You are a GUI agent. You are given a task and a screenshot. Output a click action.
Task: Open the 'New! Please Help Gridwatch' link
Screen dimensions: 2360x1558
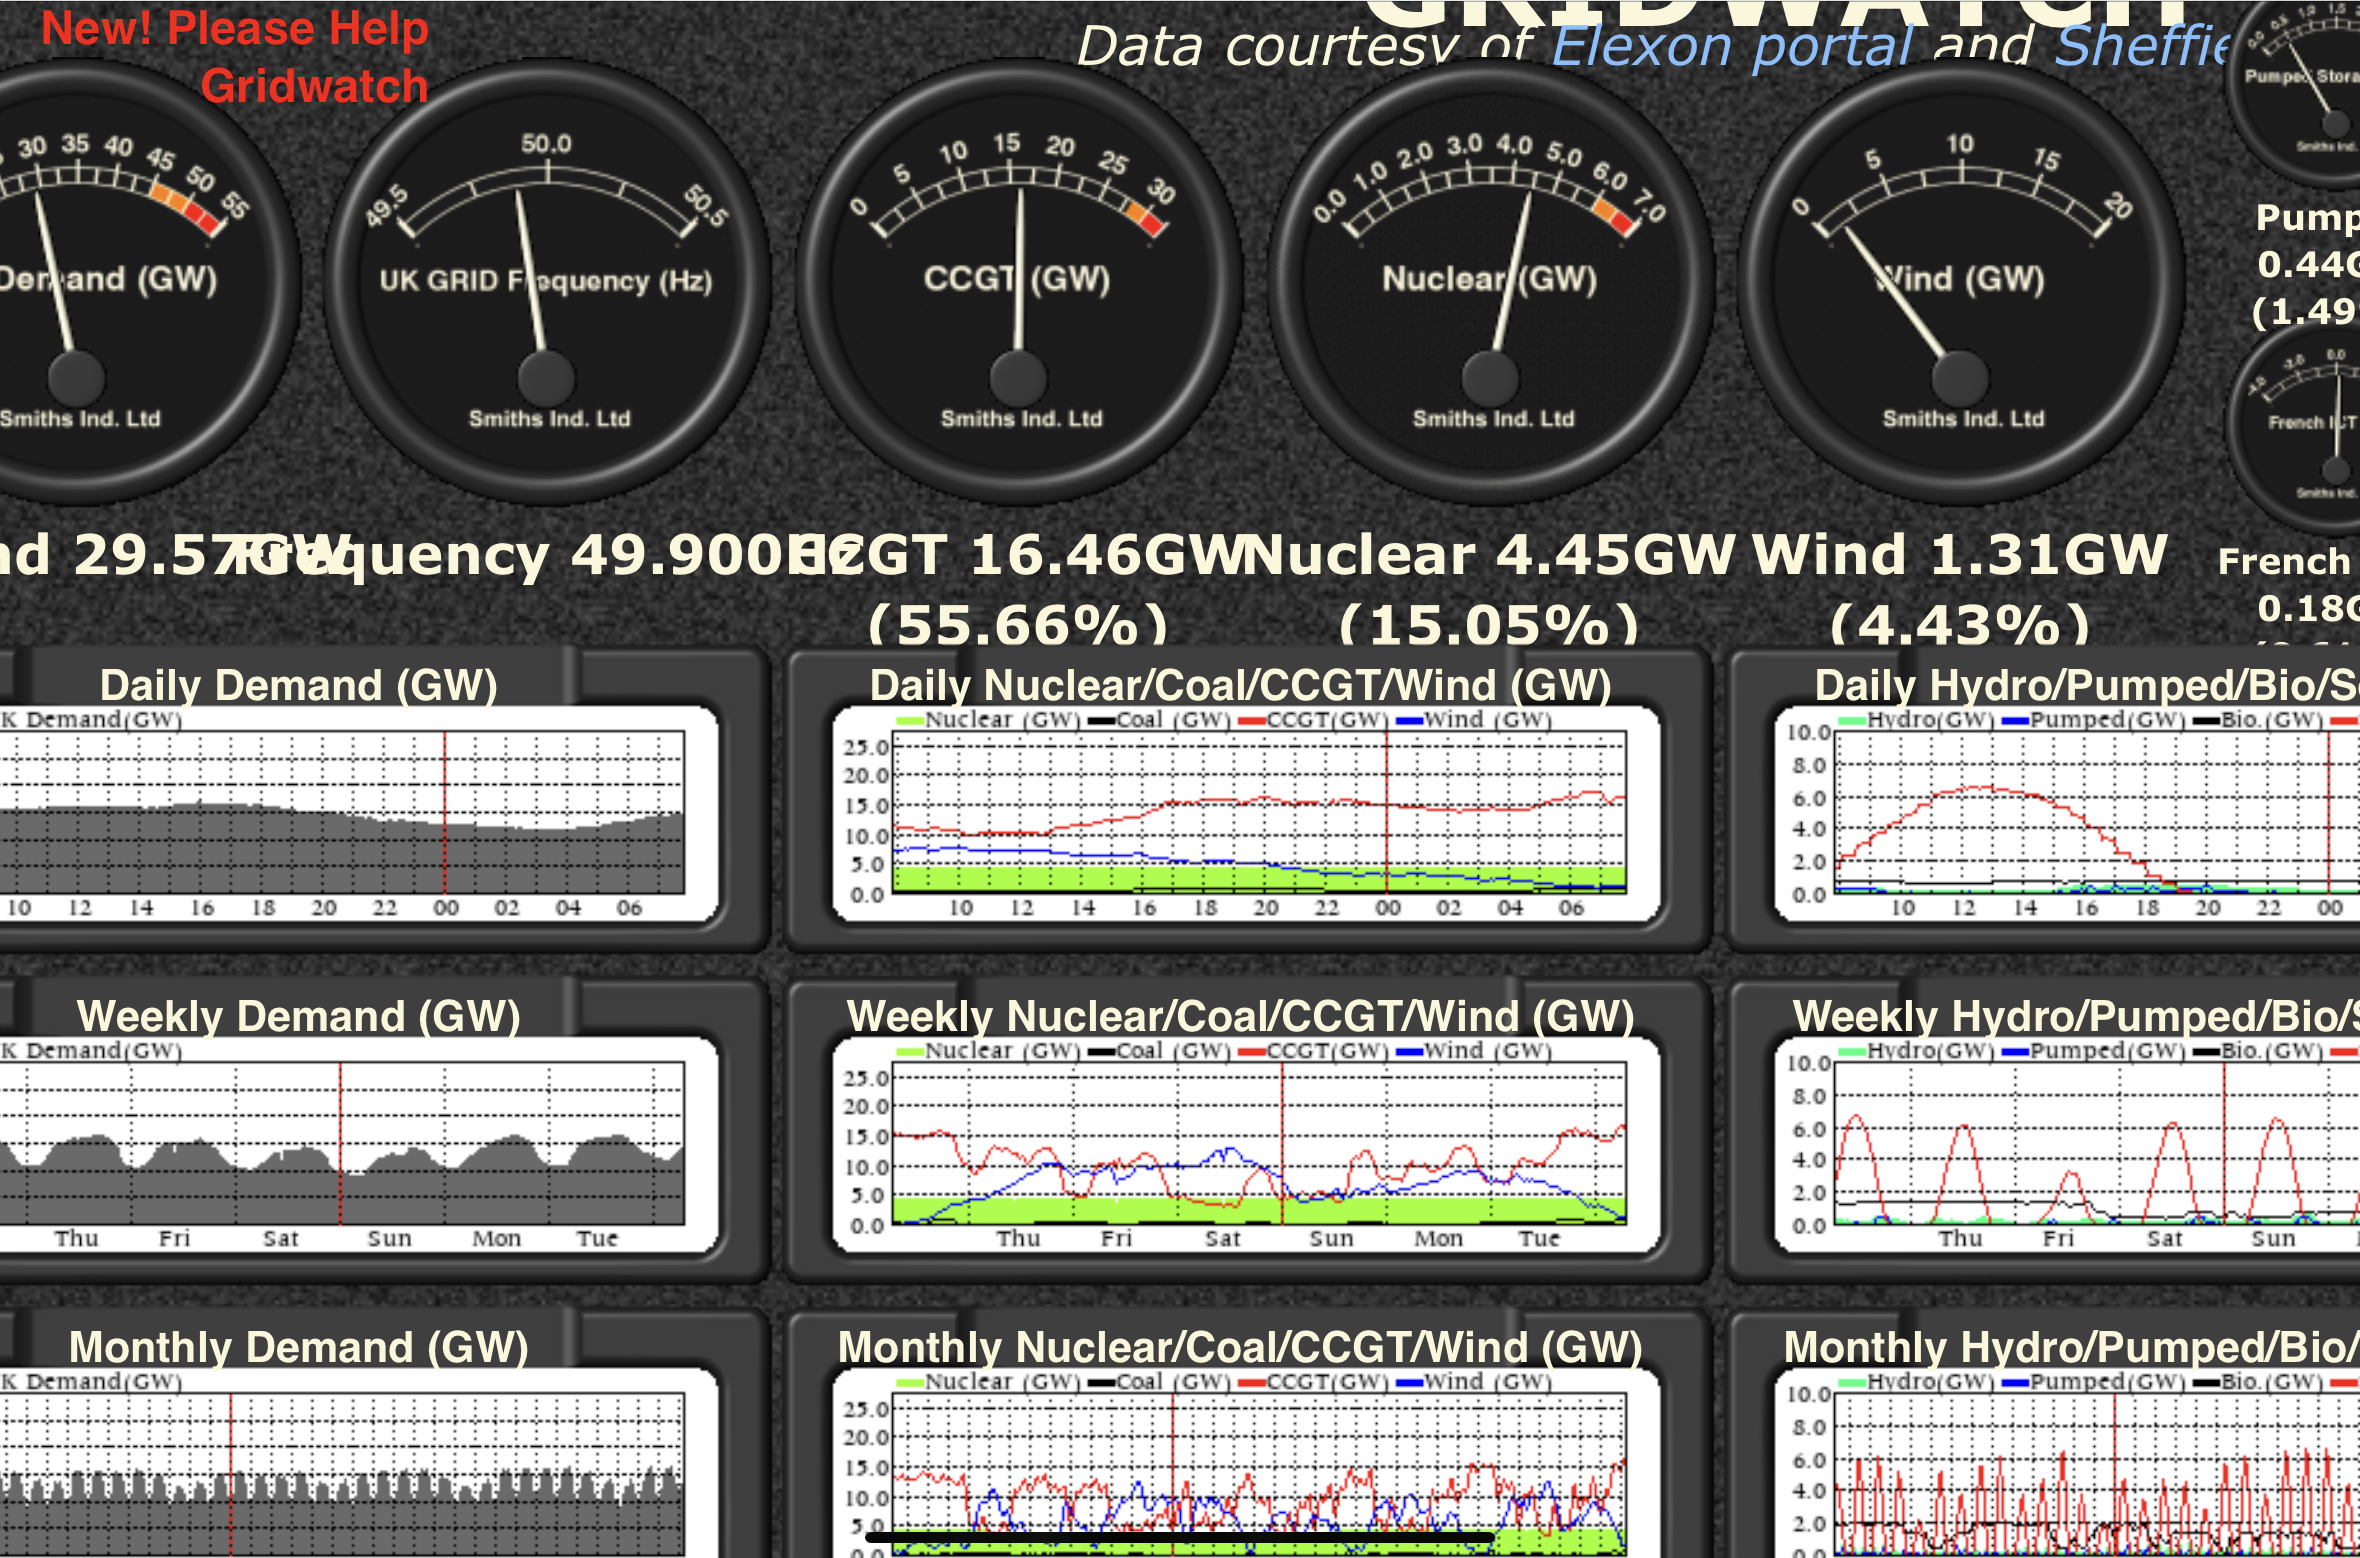[x=235, y=57]
